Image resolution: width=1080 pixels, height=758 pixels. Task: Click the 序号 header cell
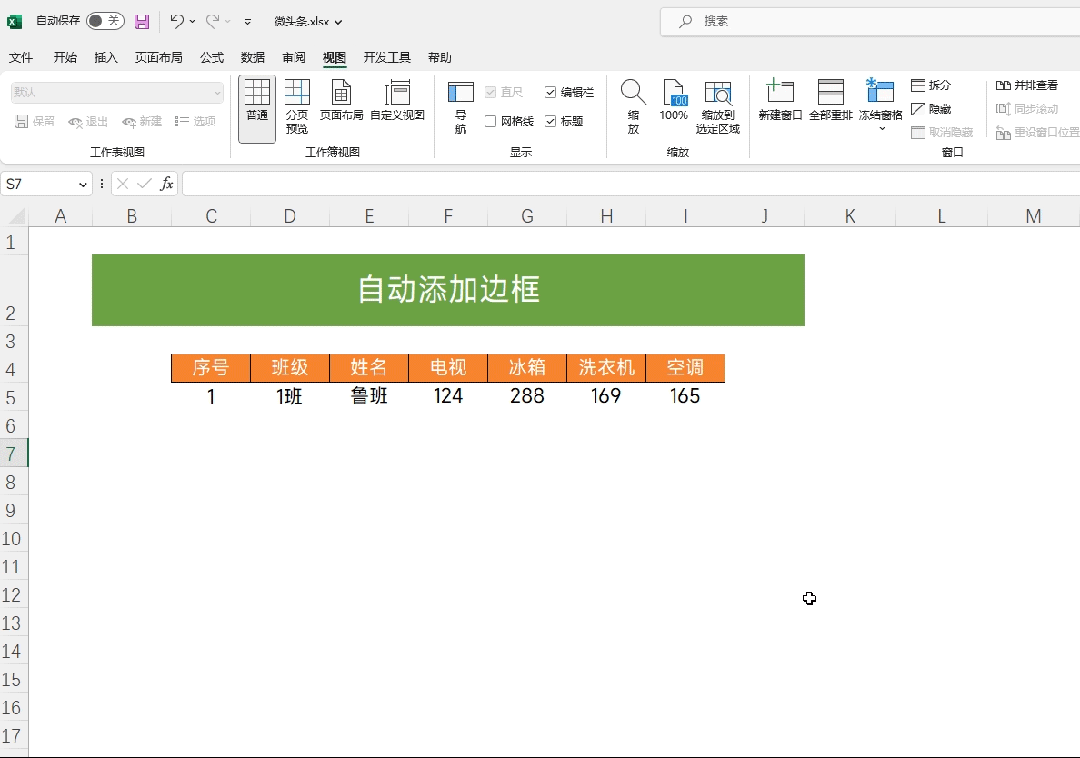211,368
